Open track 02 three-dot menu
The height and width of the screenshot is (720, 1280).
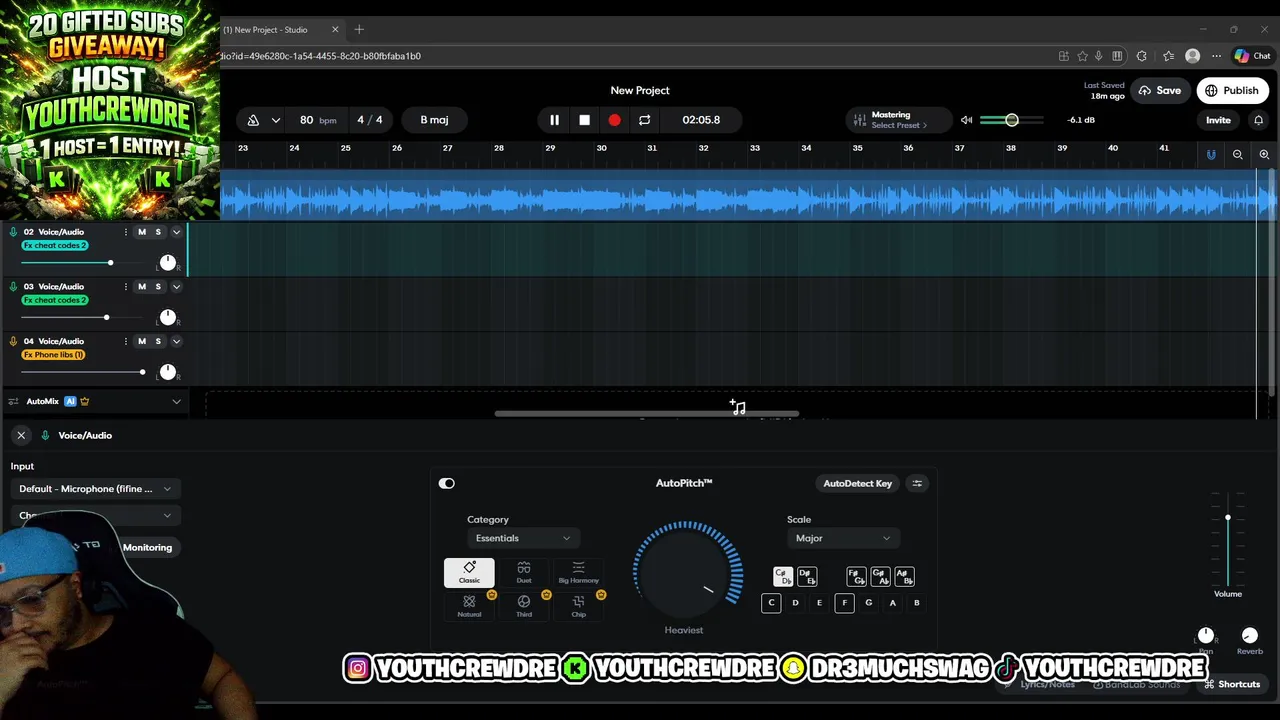[x=125, y=232]
